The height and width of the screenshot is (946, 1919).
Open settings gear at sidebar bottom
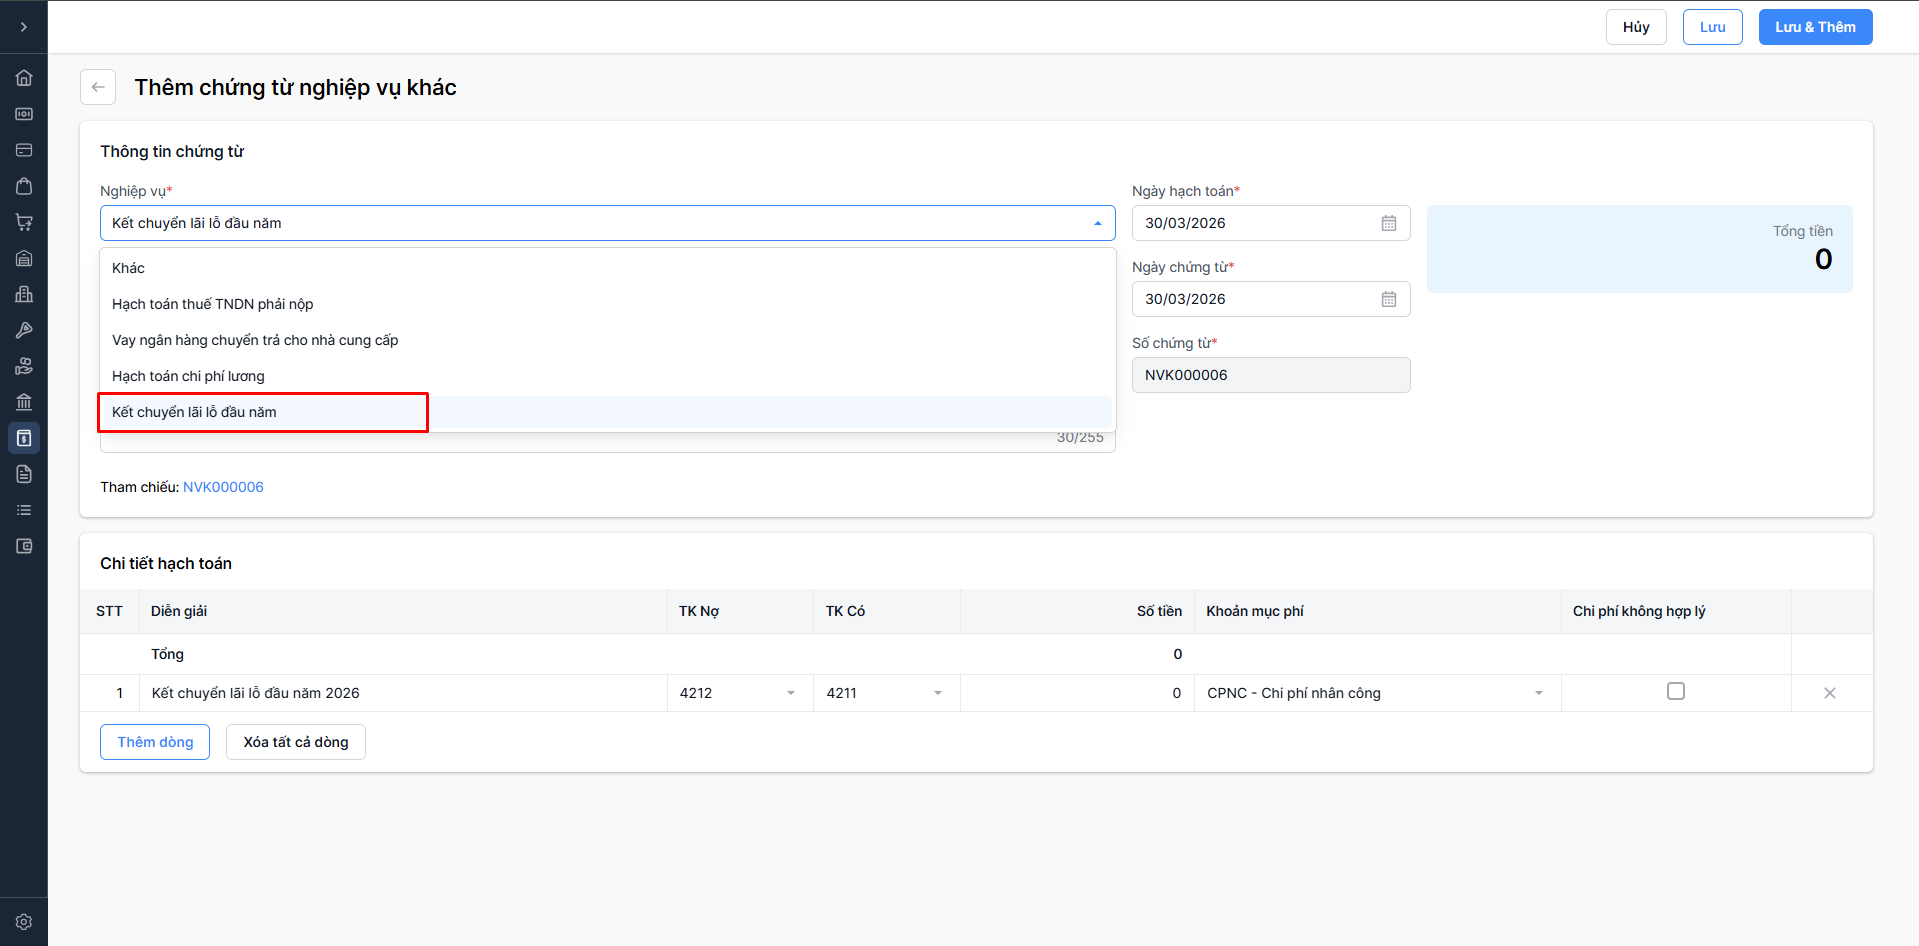pyautogui.click(x=24, y=922)
